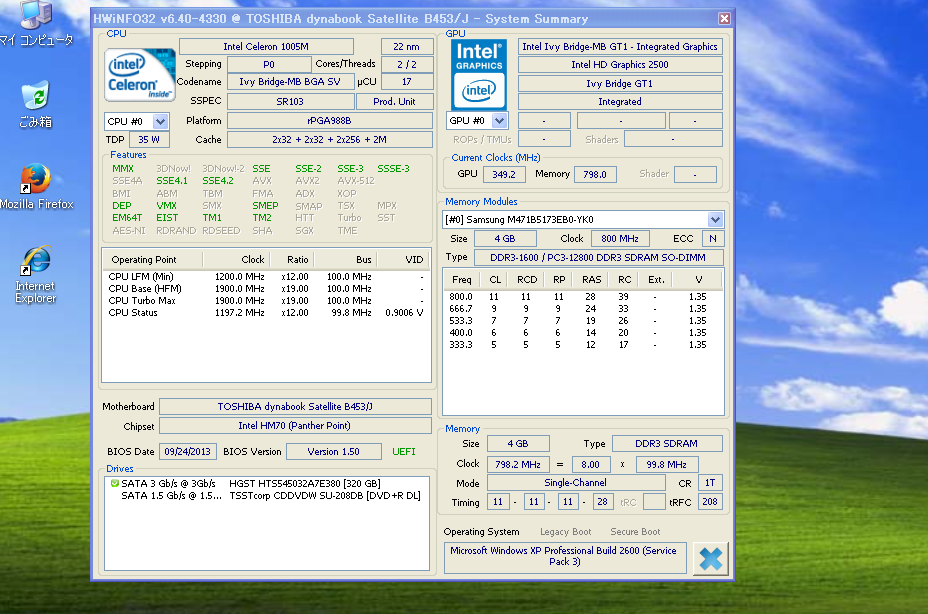The image size is (928, 614).
Task: Select the 800.0 MHz memory timing row
Action: click(x=582, y=297)
